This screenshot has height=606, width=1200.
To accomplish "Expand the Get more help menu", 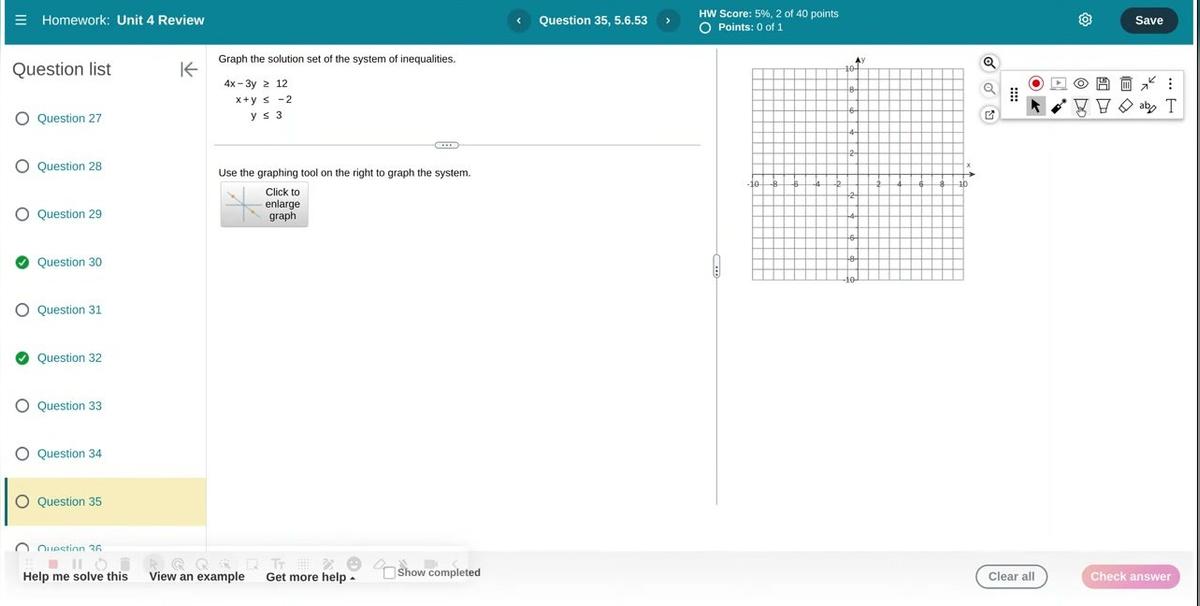I will click(310, 577).
